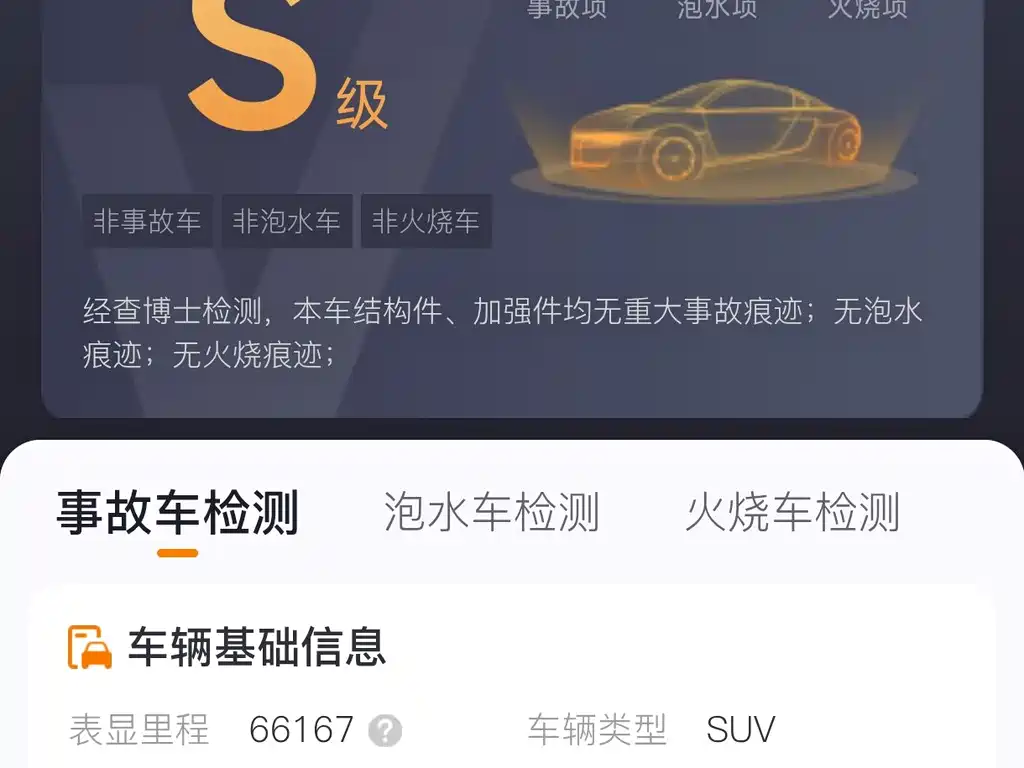
Task: Click the large orange S grade badge
Action: pyautogui.click(x=252, y=63)
